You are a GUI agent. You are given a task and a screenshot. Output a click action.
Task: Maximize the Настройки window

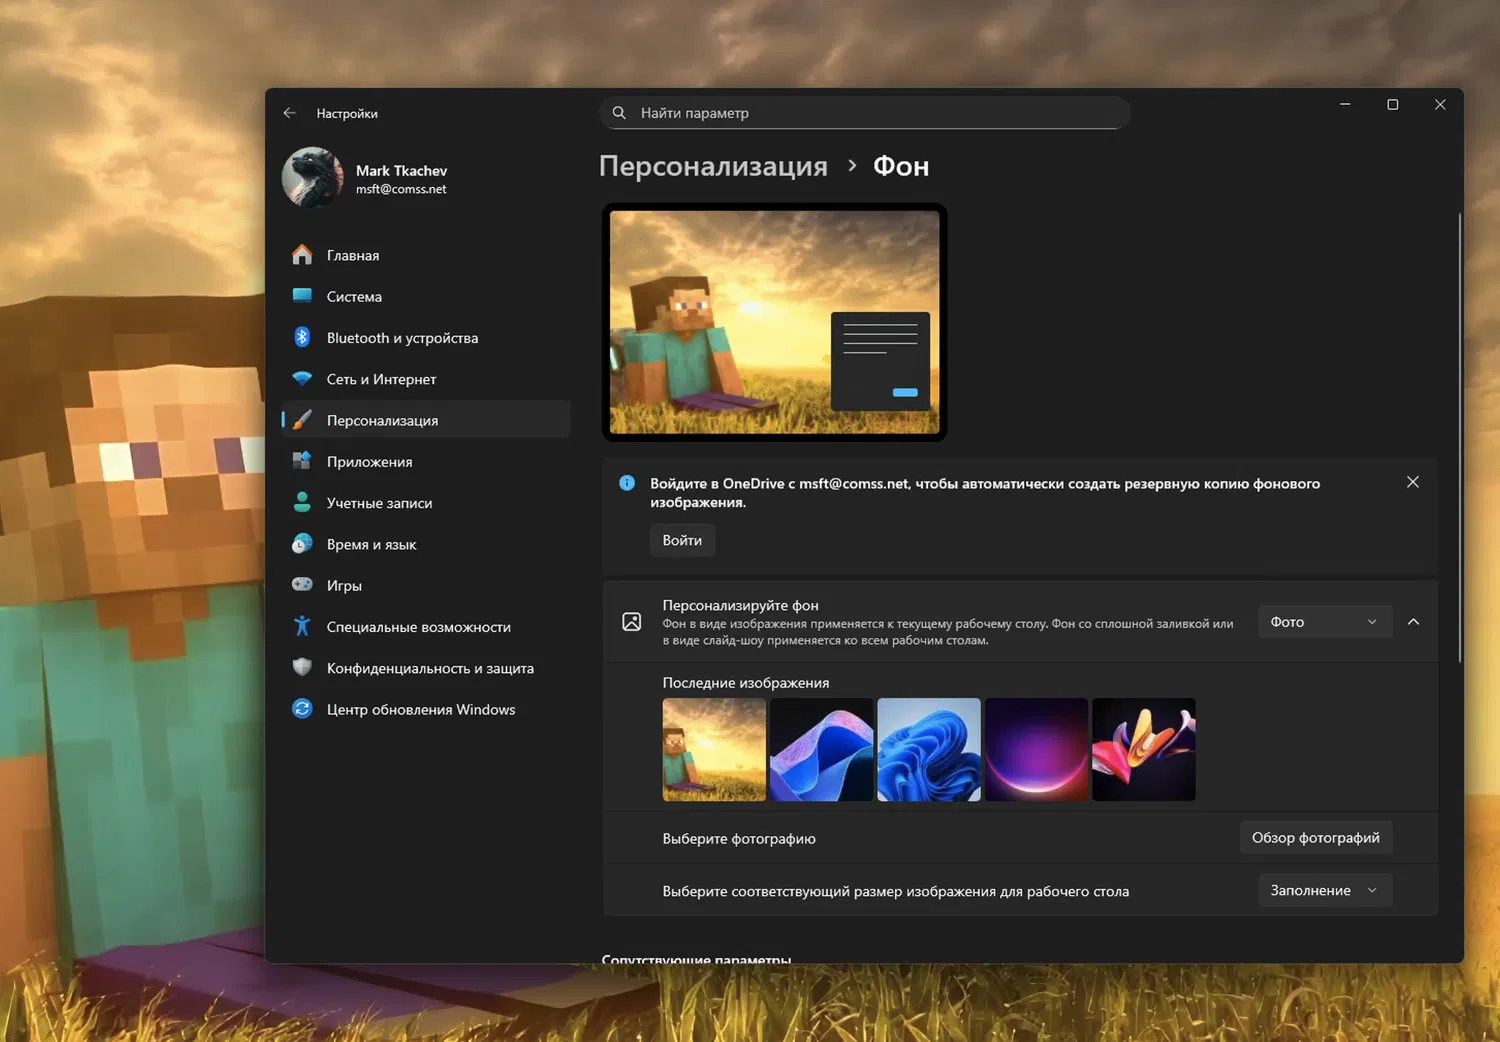[1392, 104]
